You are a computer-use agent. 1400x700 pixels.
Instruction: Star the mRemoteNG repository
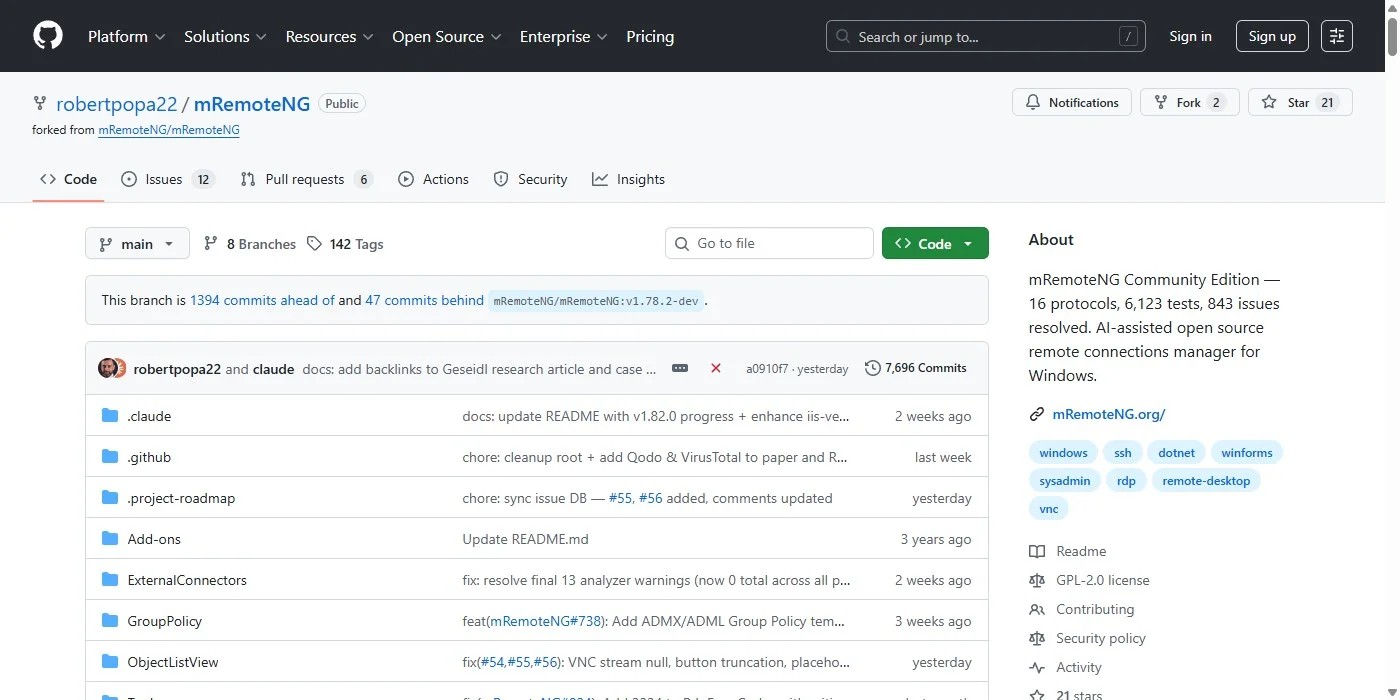[x=1298, y=102]
